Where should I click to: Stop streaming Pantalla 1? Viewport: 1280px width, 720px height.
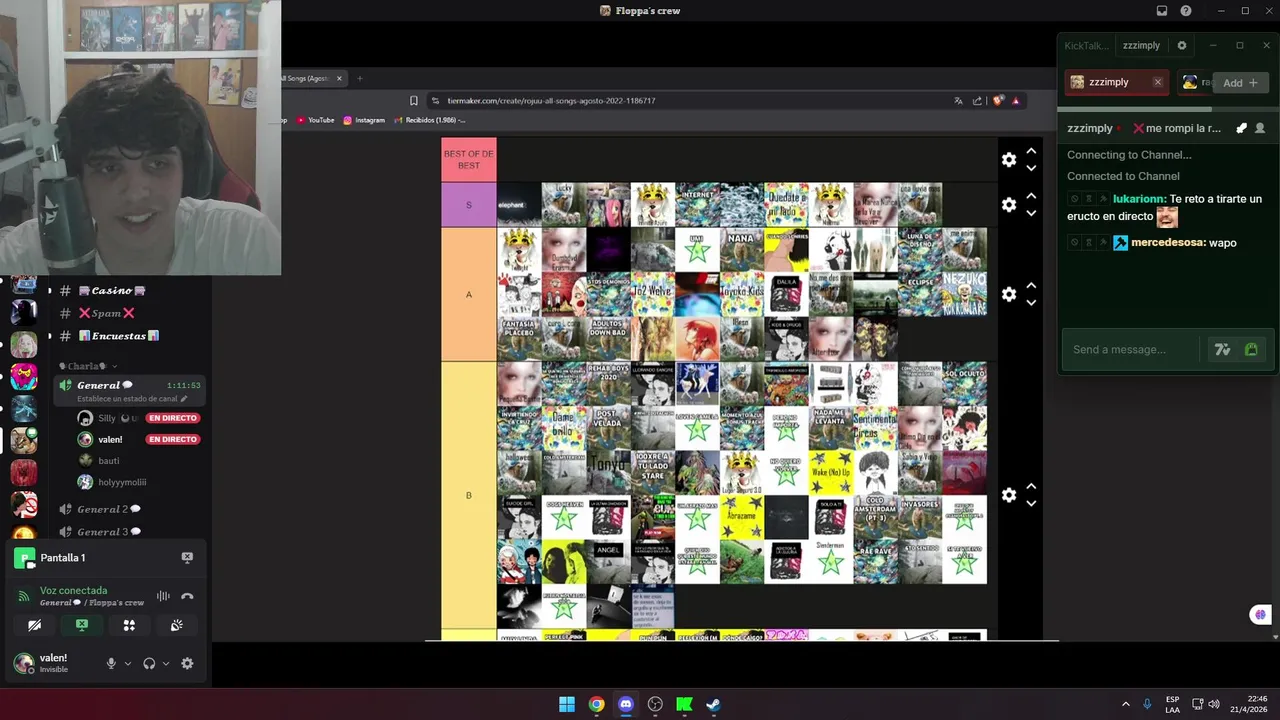187,557
